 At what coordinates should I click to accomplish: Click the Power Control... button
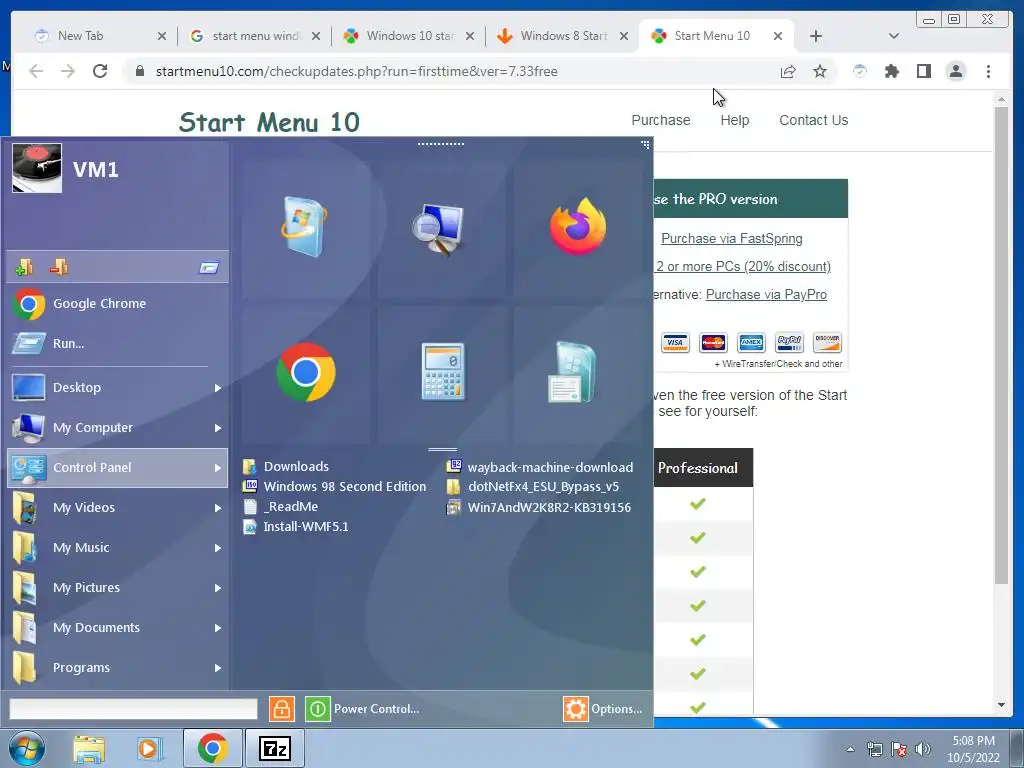coord(376,709)
